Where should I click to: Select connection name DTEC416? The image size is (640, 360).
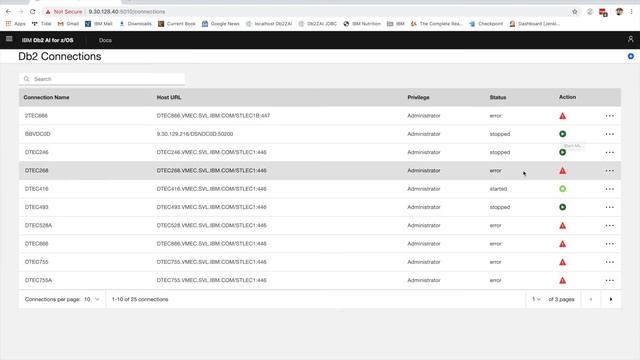36,189
